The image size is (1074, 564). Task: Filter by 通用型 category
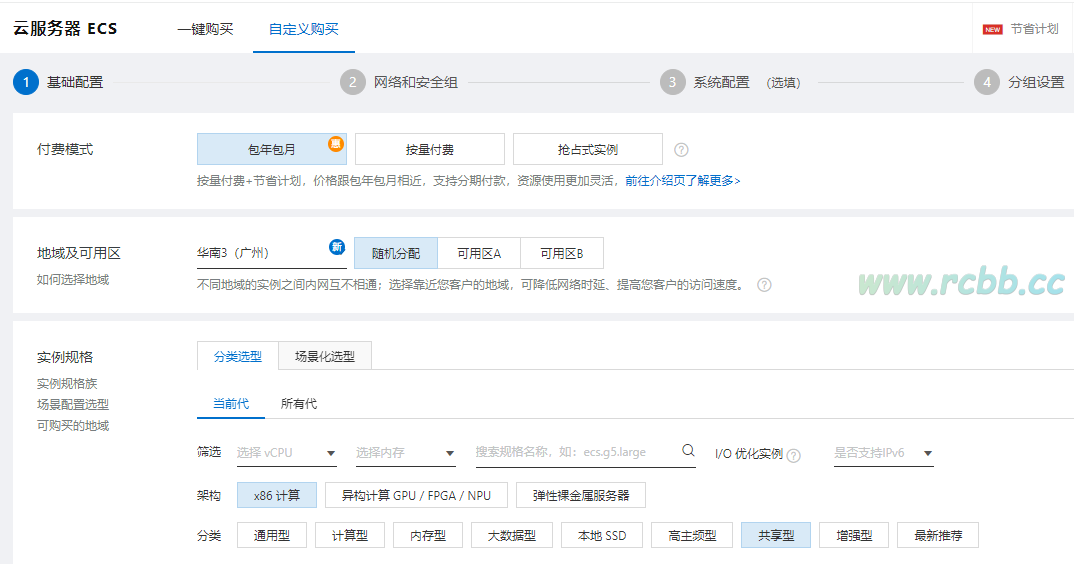pyautogui.click(x=272, y=535)
